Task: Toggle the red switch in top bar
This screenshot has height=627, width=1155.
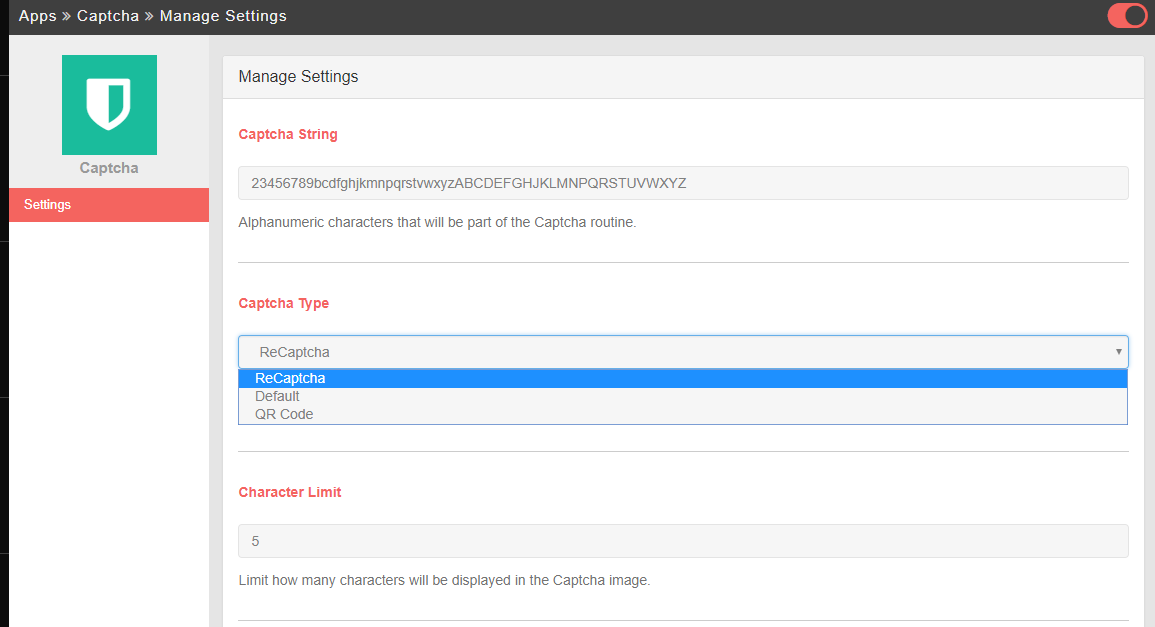Action: (1126, 16)
